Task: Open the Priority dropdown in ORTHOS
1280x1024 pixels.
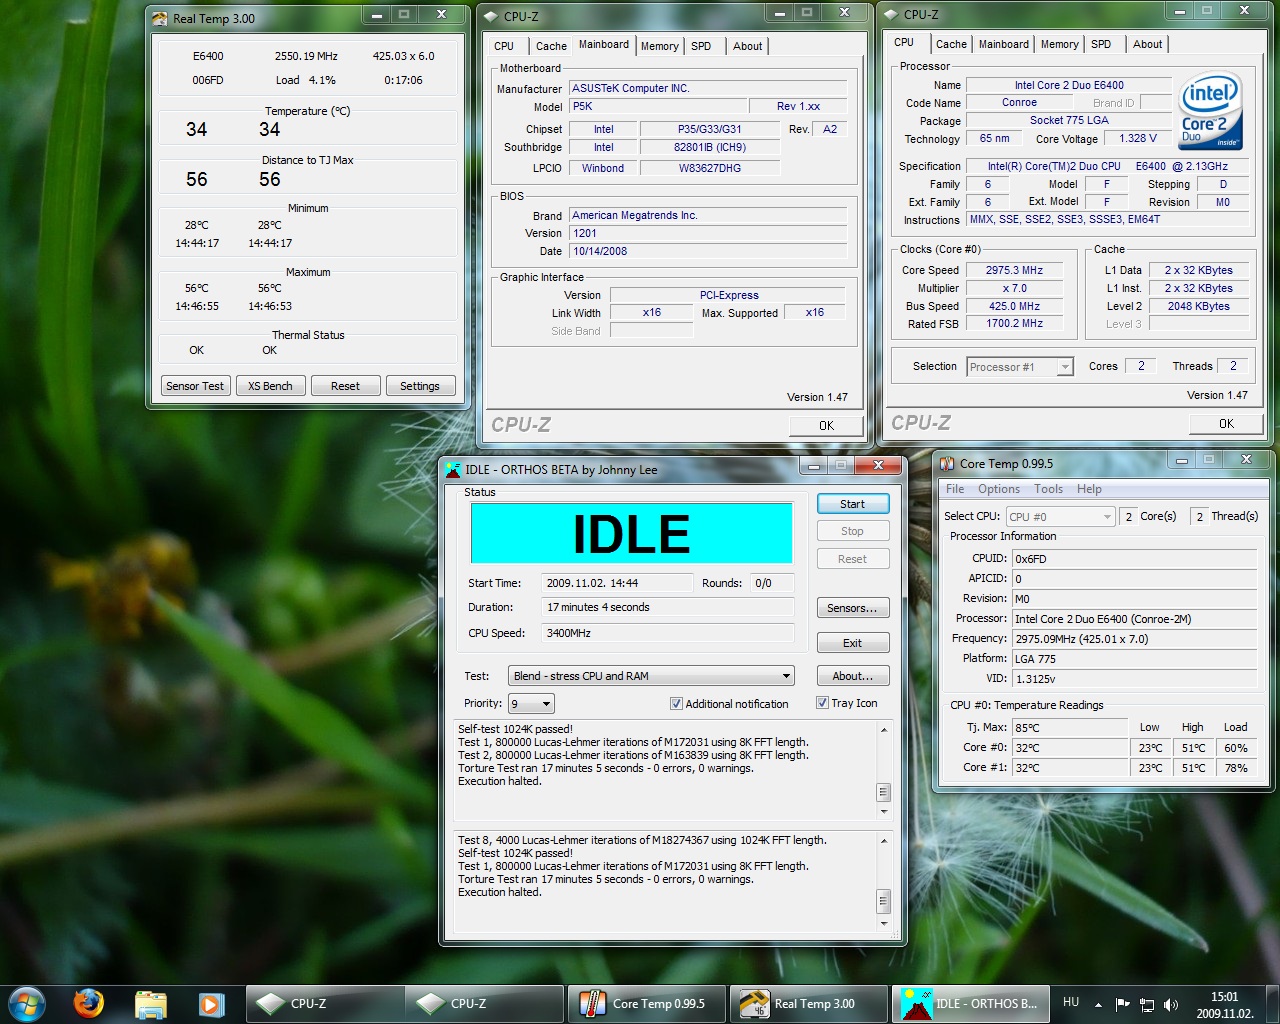Action: point(531,704)
